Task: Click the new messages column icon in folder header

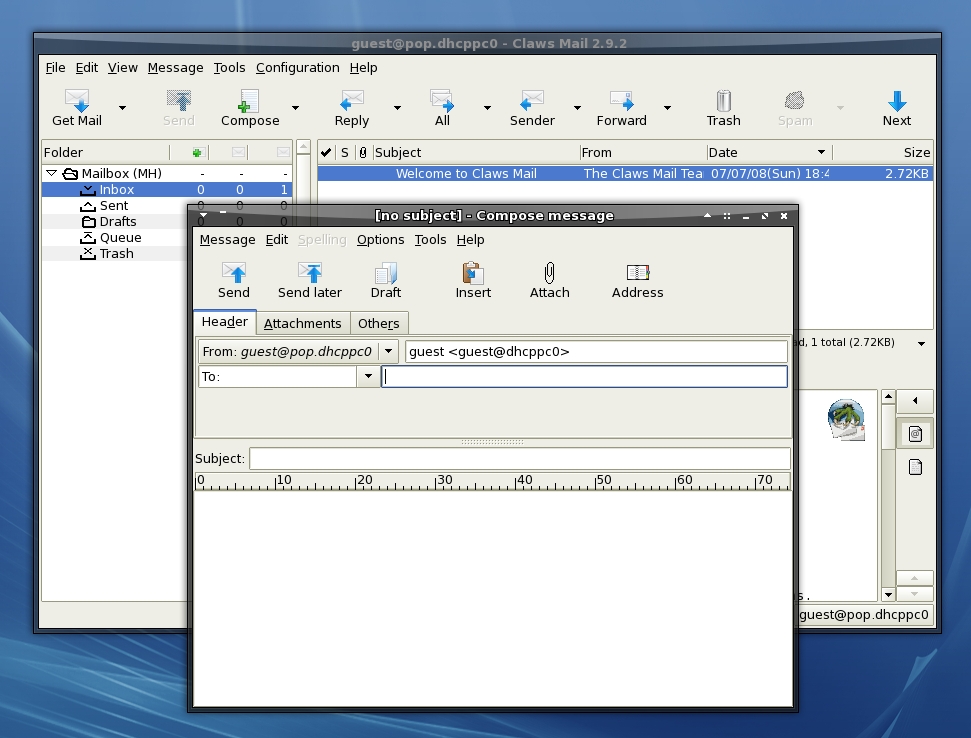Action: [198, 152]
